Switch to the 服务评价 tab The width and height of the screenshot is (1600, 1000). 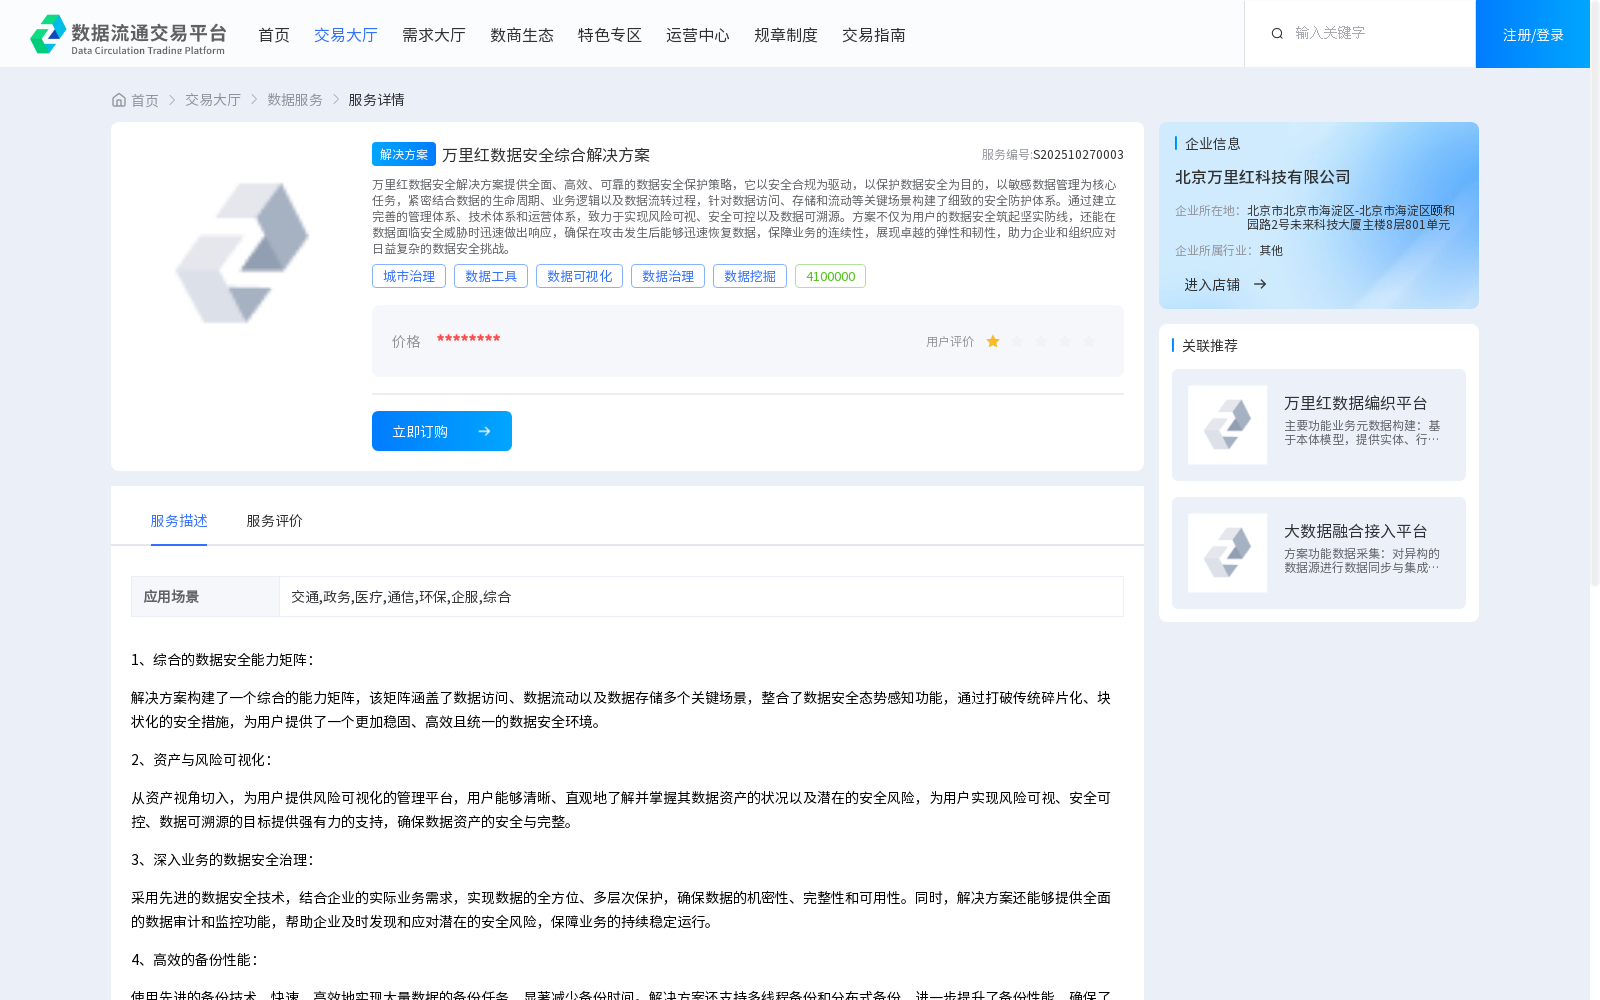274,521
